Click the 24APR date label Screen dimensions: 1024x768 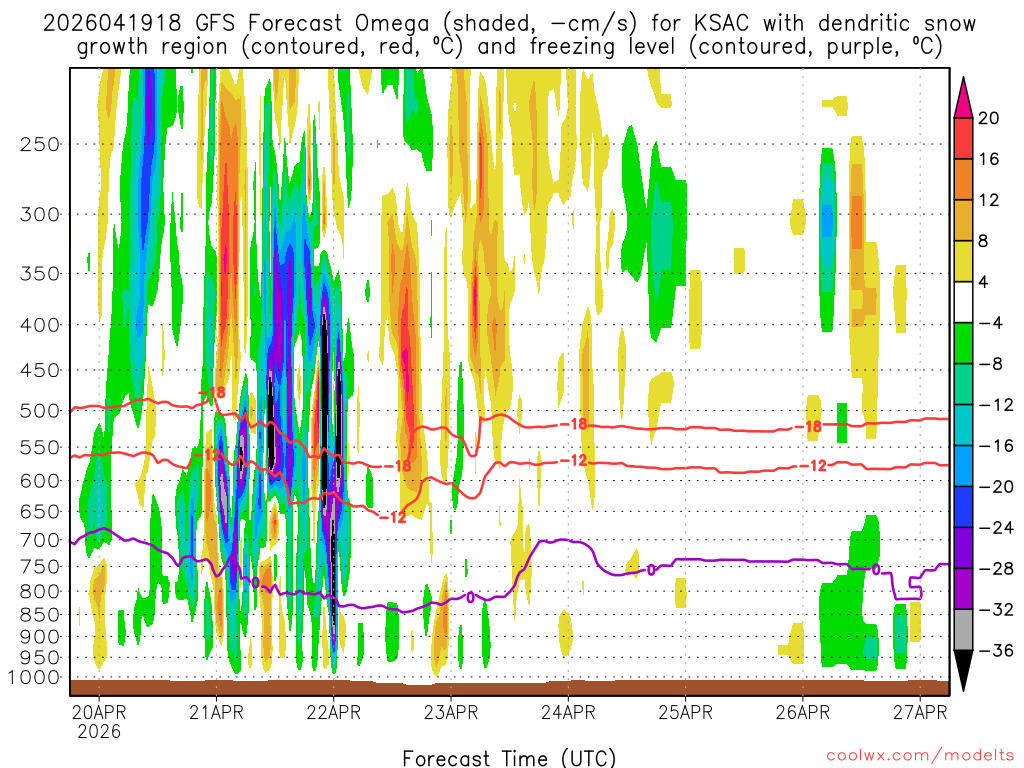(x=568, y=712)
